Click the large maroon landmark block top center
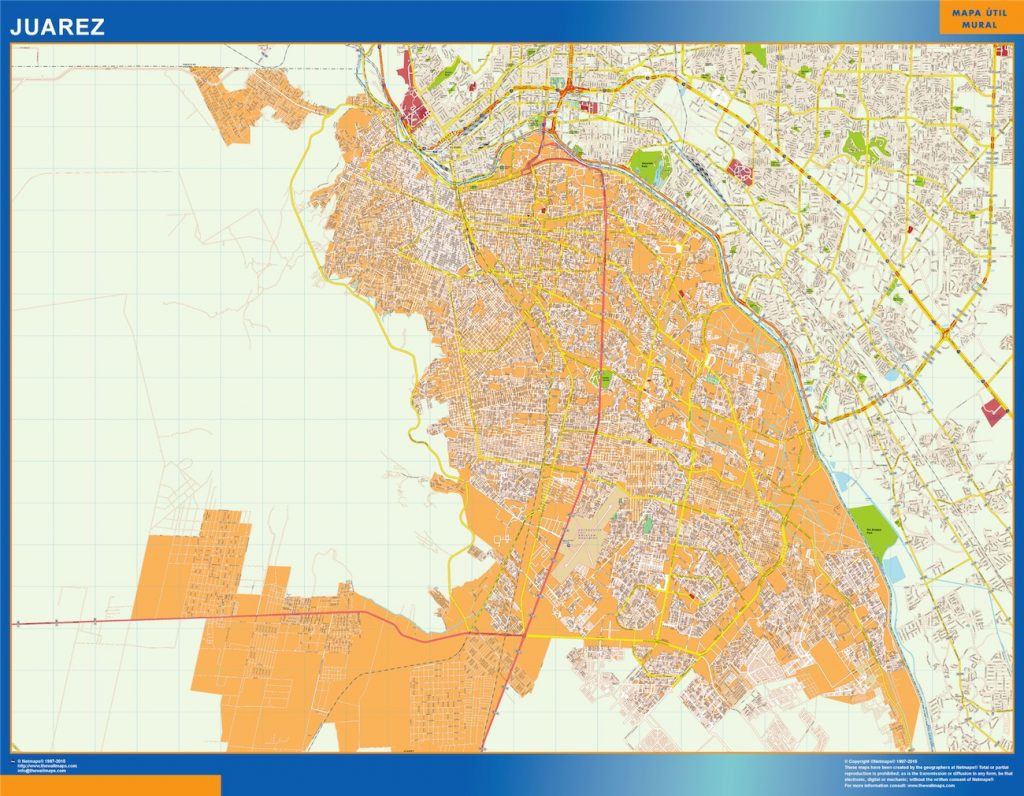The width and height of the screenshot is (1024, 796). [x=415, y=110]
